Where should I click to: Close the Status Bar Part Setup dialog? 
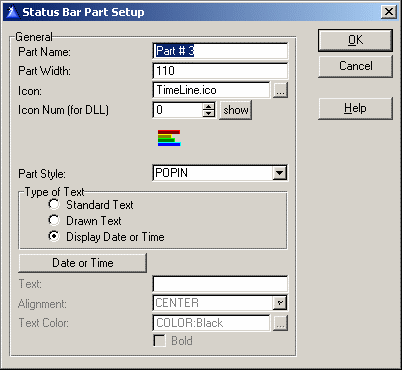tap(389, 12)
